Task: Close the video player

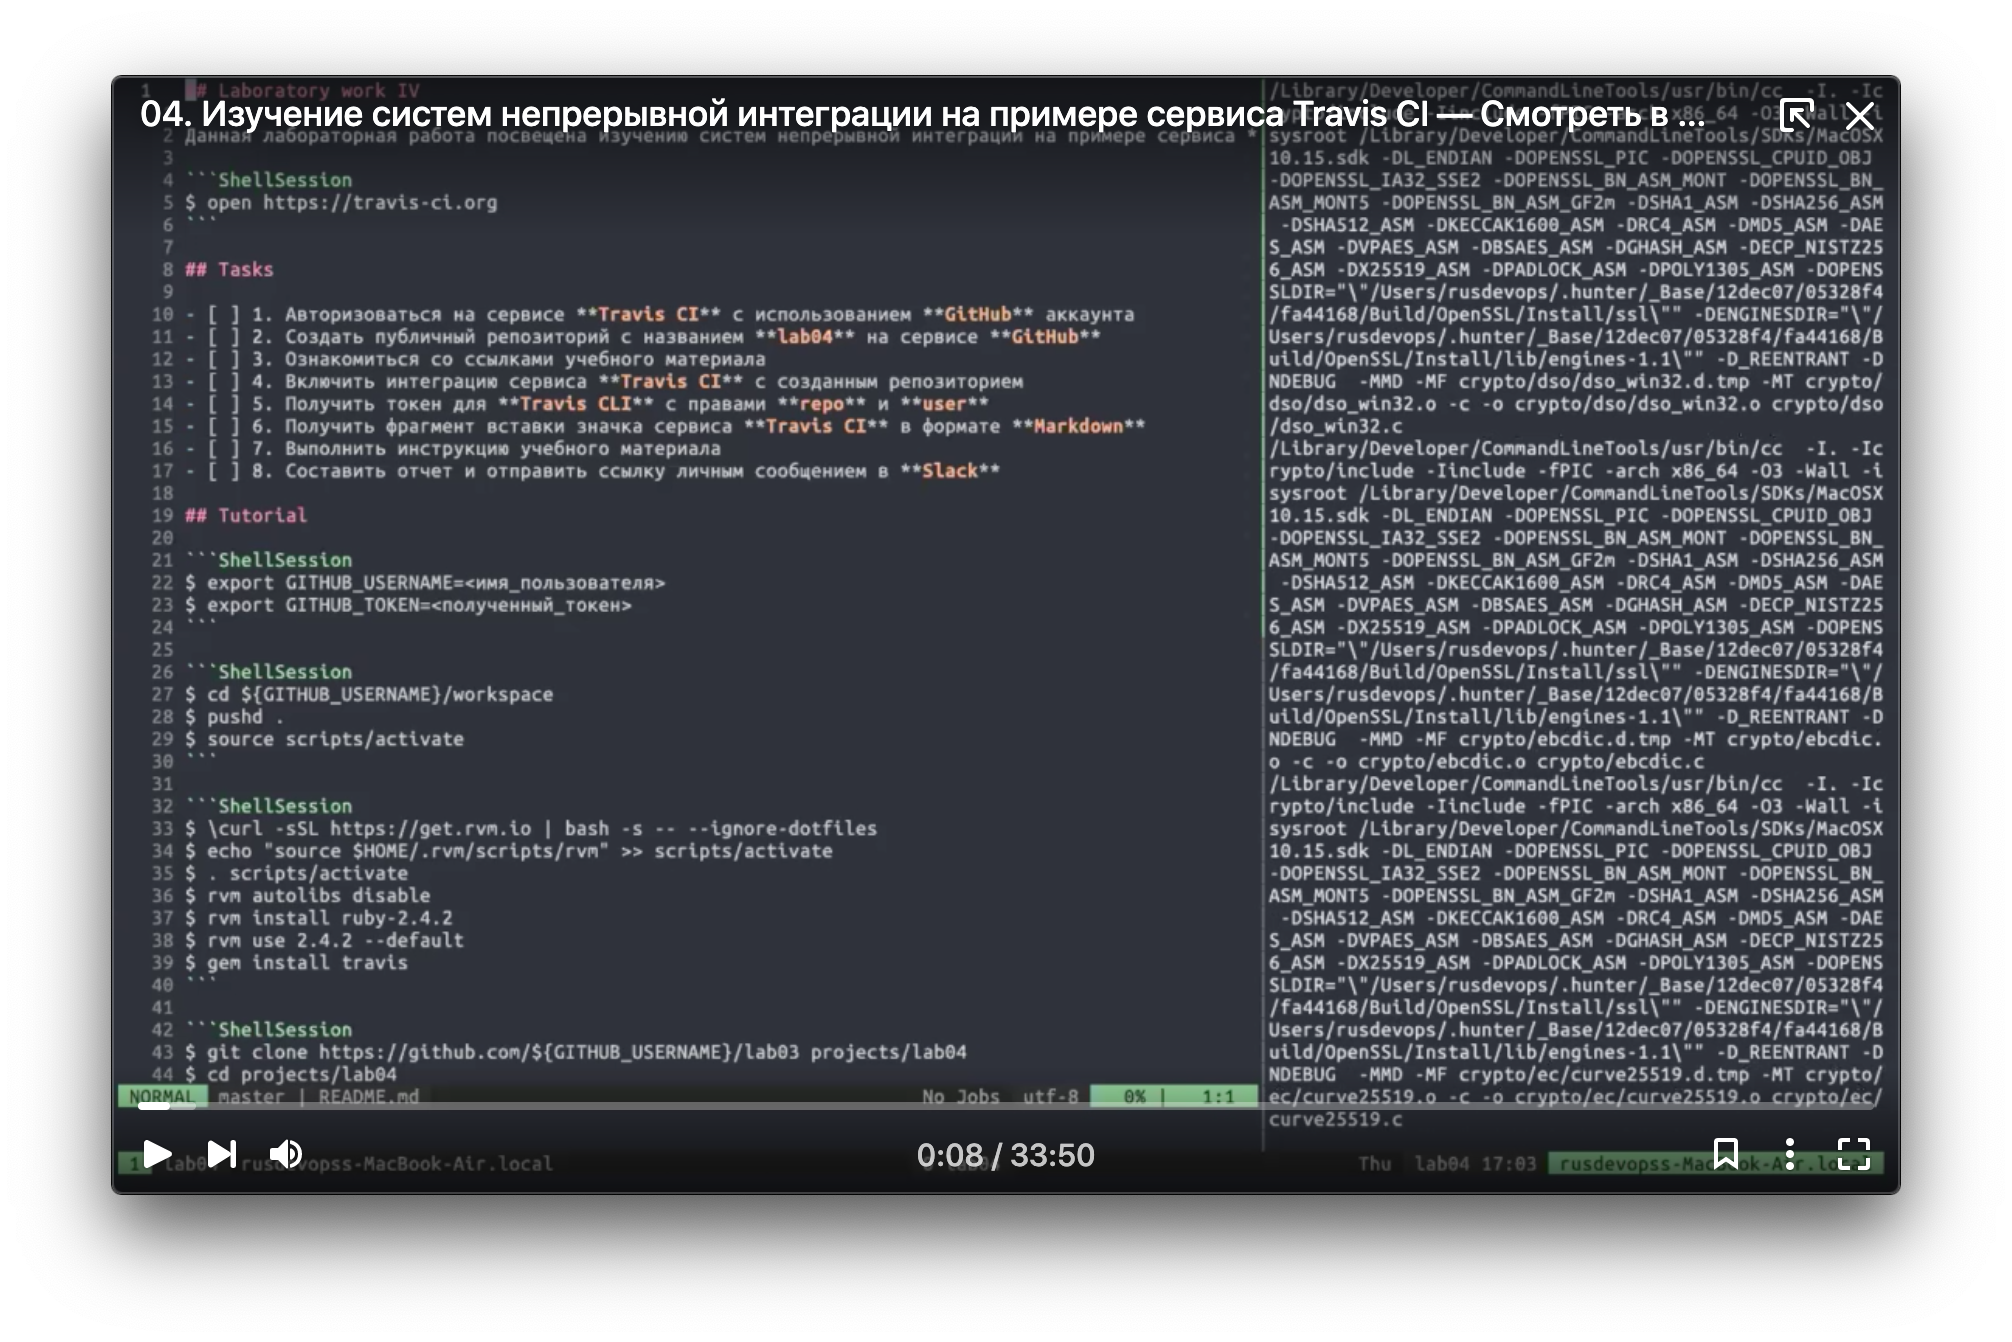Action: pos(1860,115)
